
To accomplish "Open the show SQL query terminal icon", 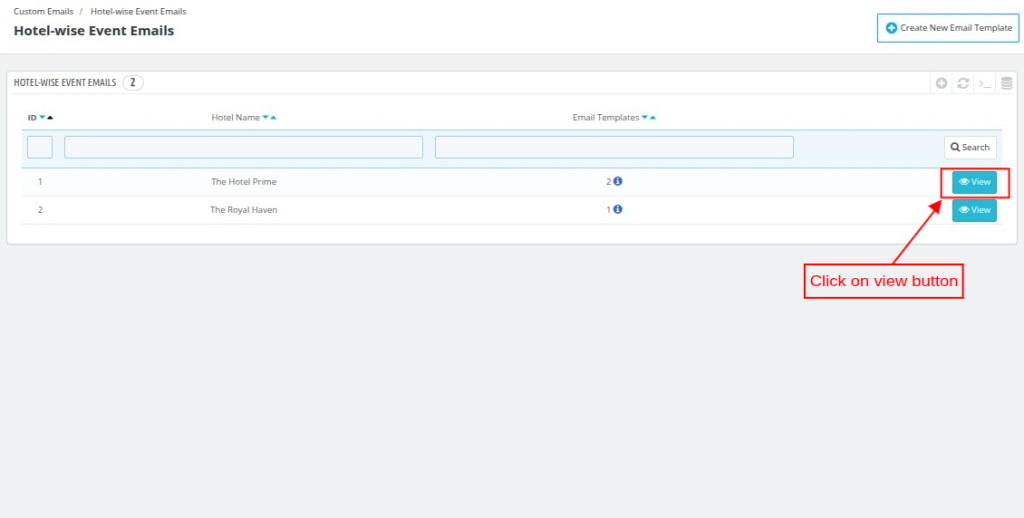I will (984, 83).
